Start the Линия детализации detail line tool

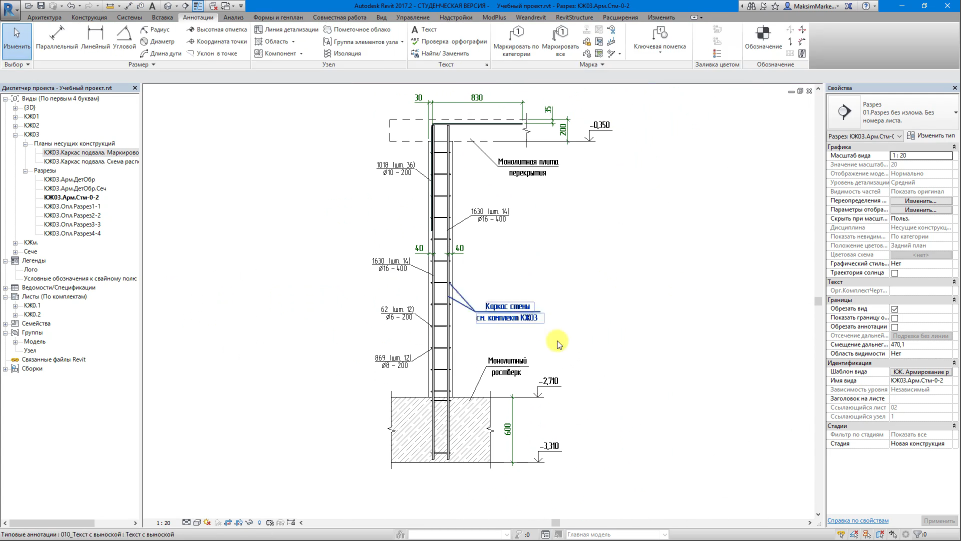tap(286, 29)
